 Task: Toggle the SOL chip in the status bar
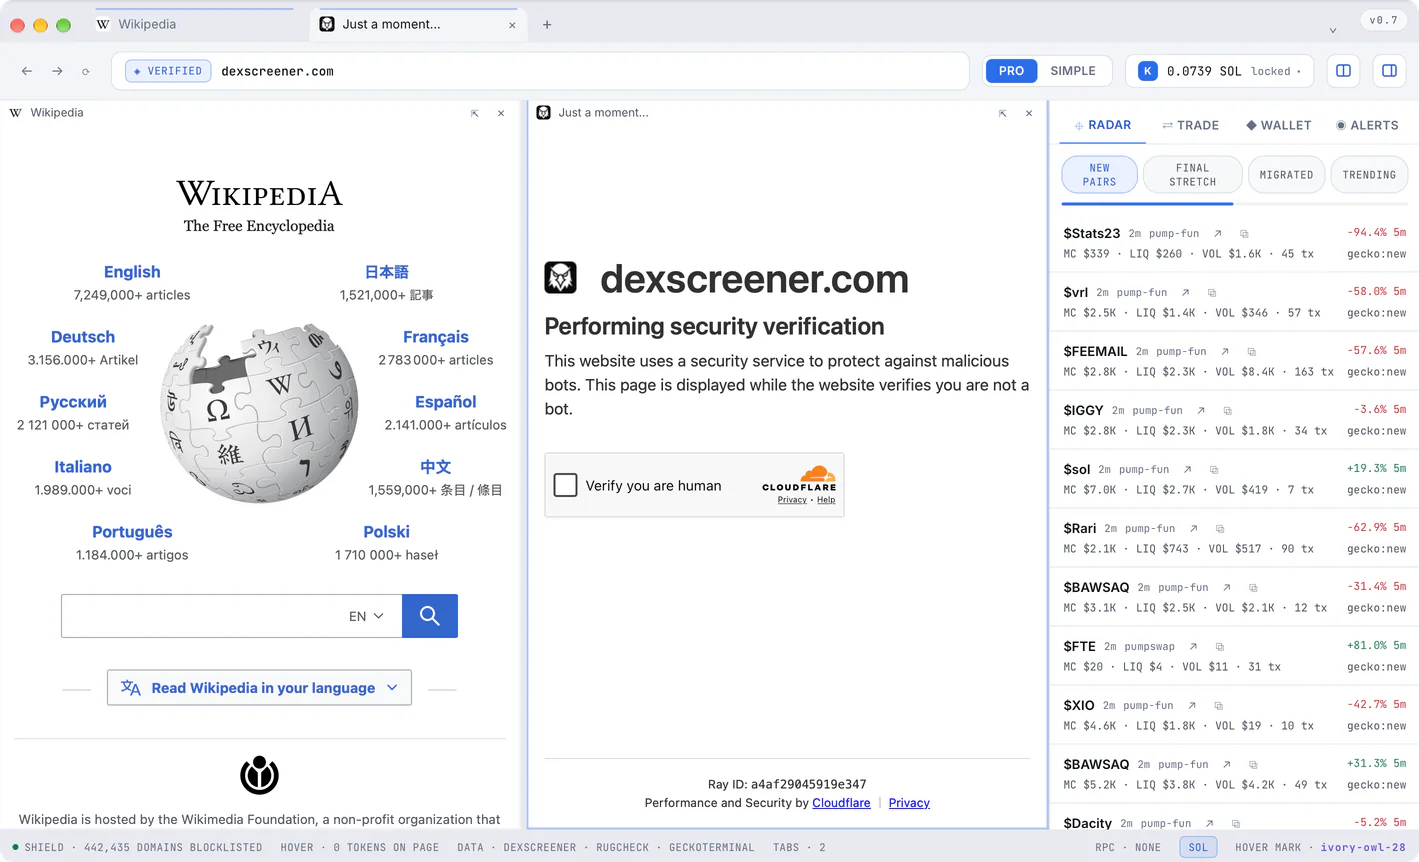tap(1198, 847)
